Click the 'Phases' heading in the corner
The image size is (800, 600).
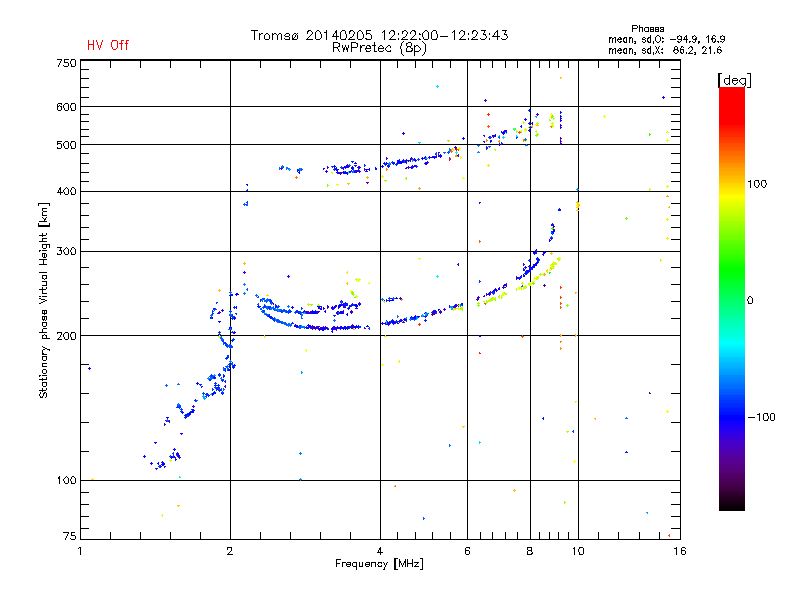647,29
